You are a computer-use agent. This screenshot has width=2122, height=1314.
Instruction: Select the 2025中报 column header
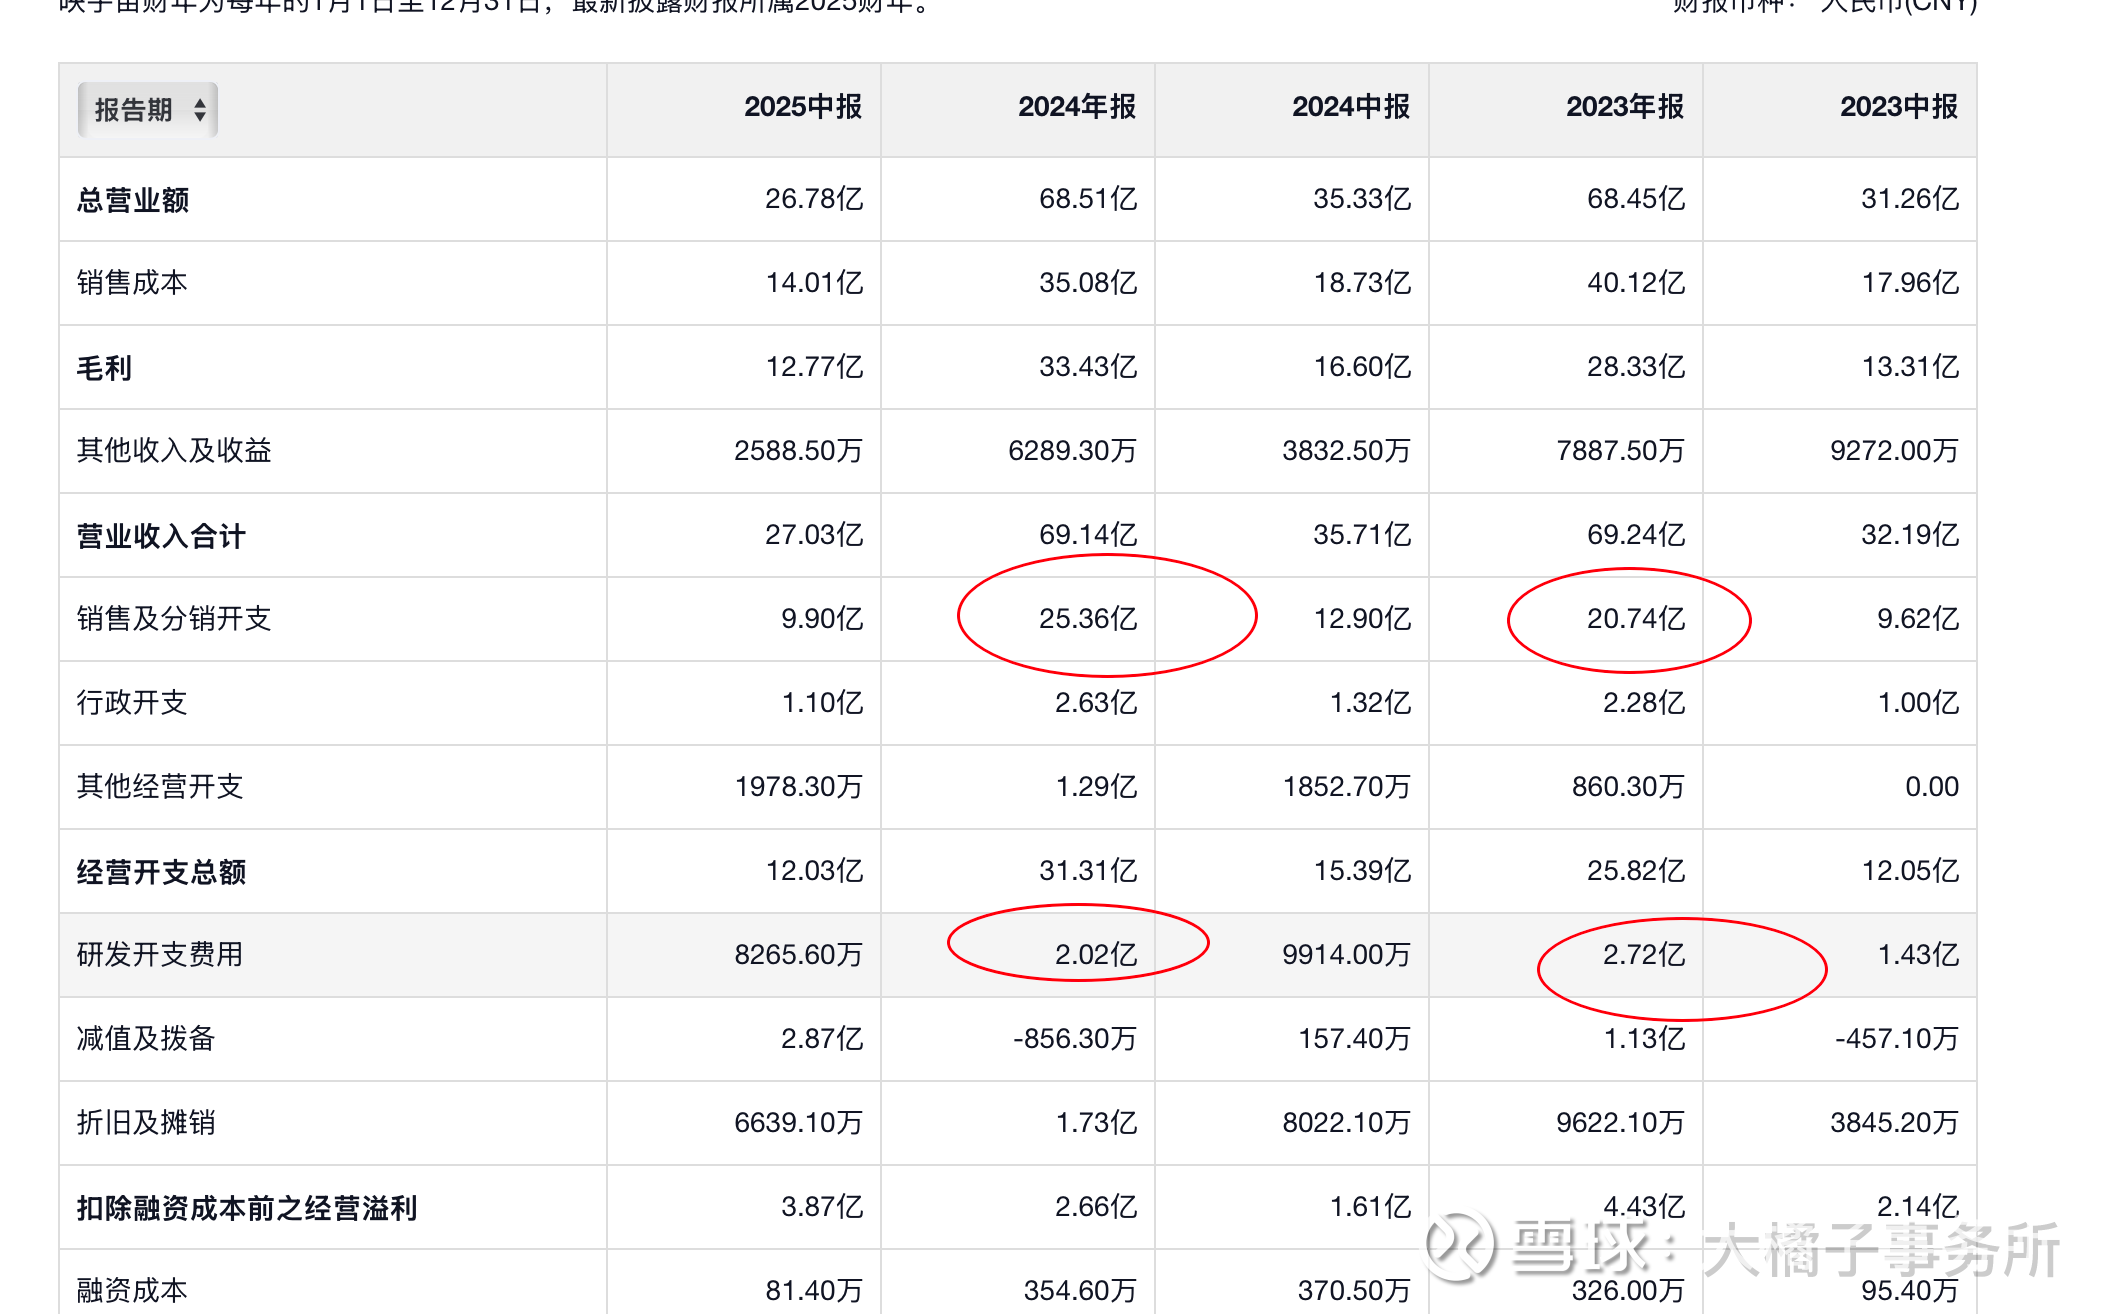point(802,107)
